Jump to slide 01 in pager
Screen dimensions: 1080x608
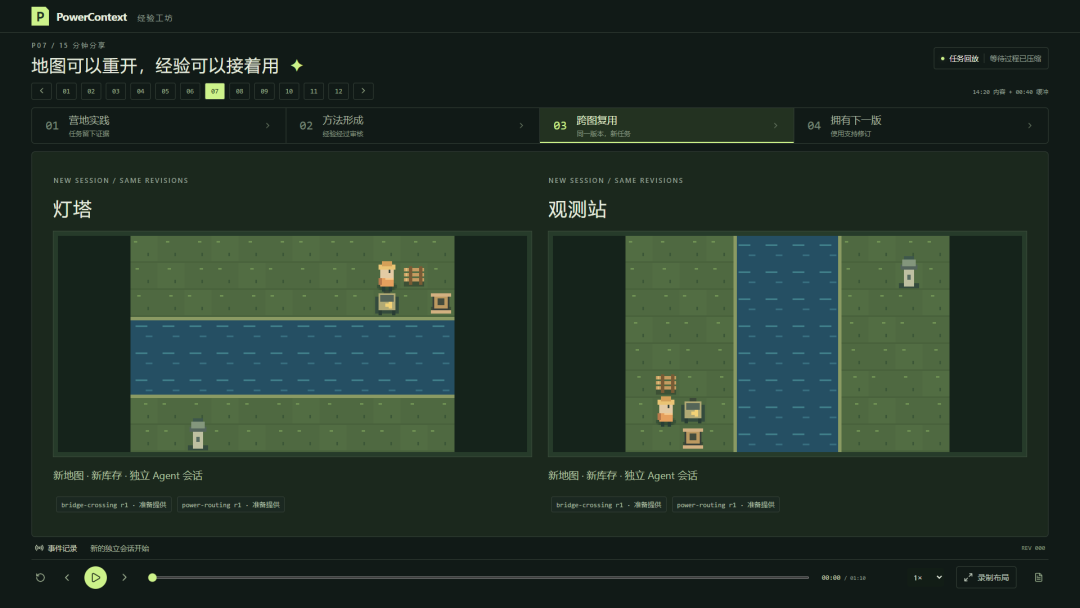coord(66,91)
